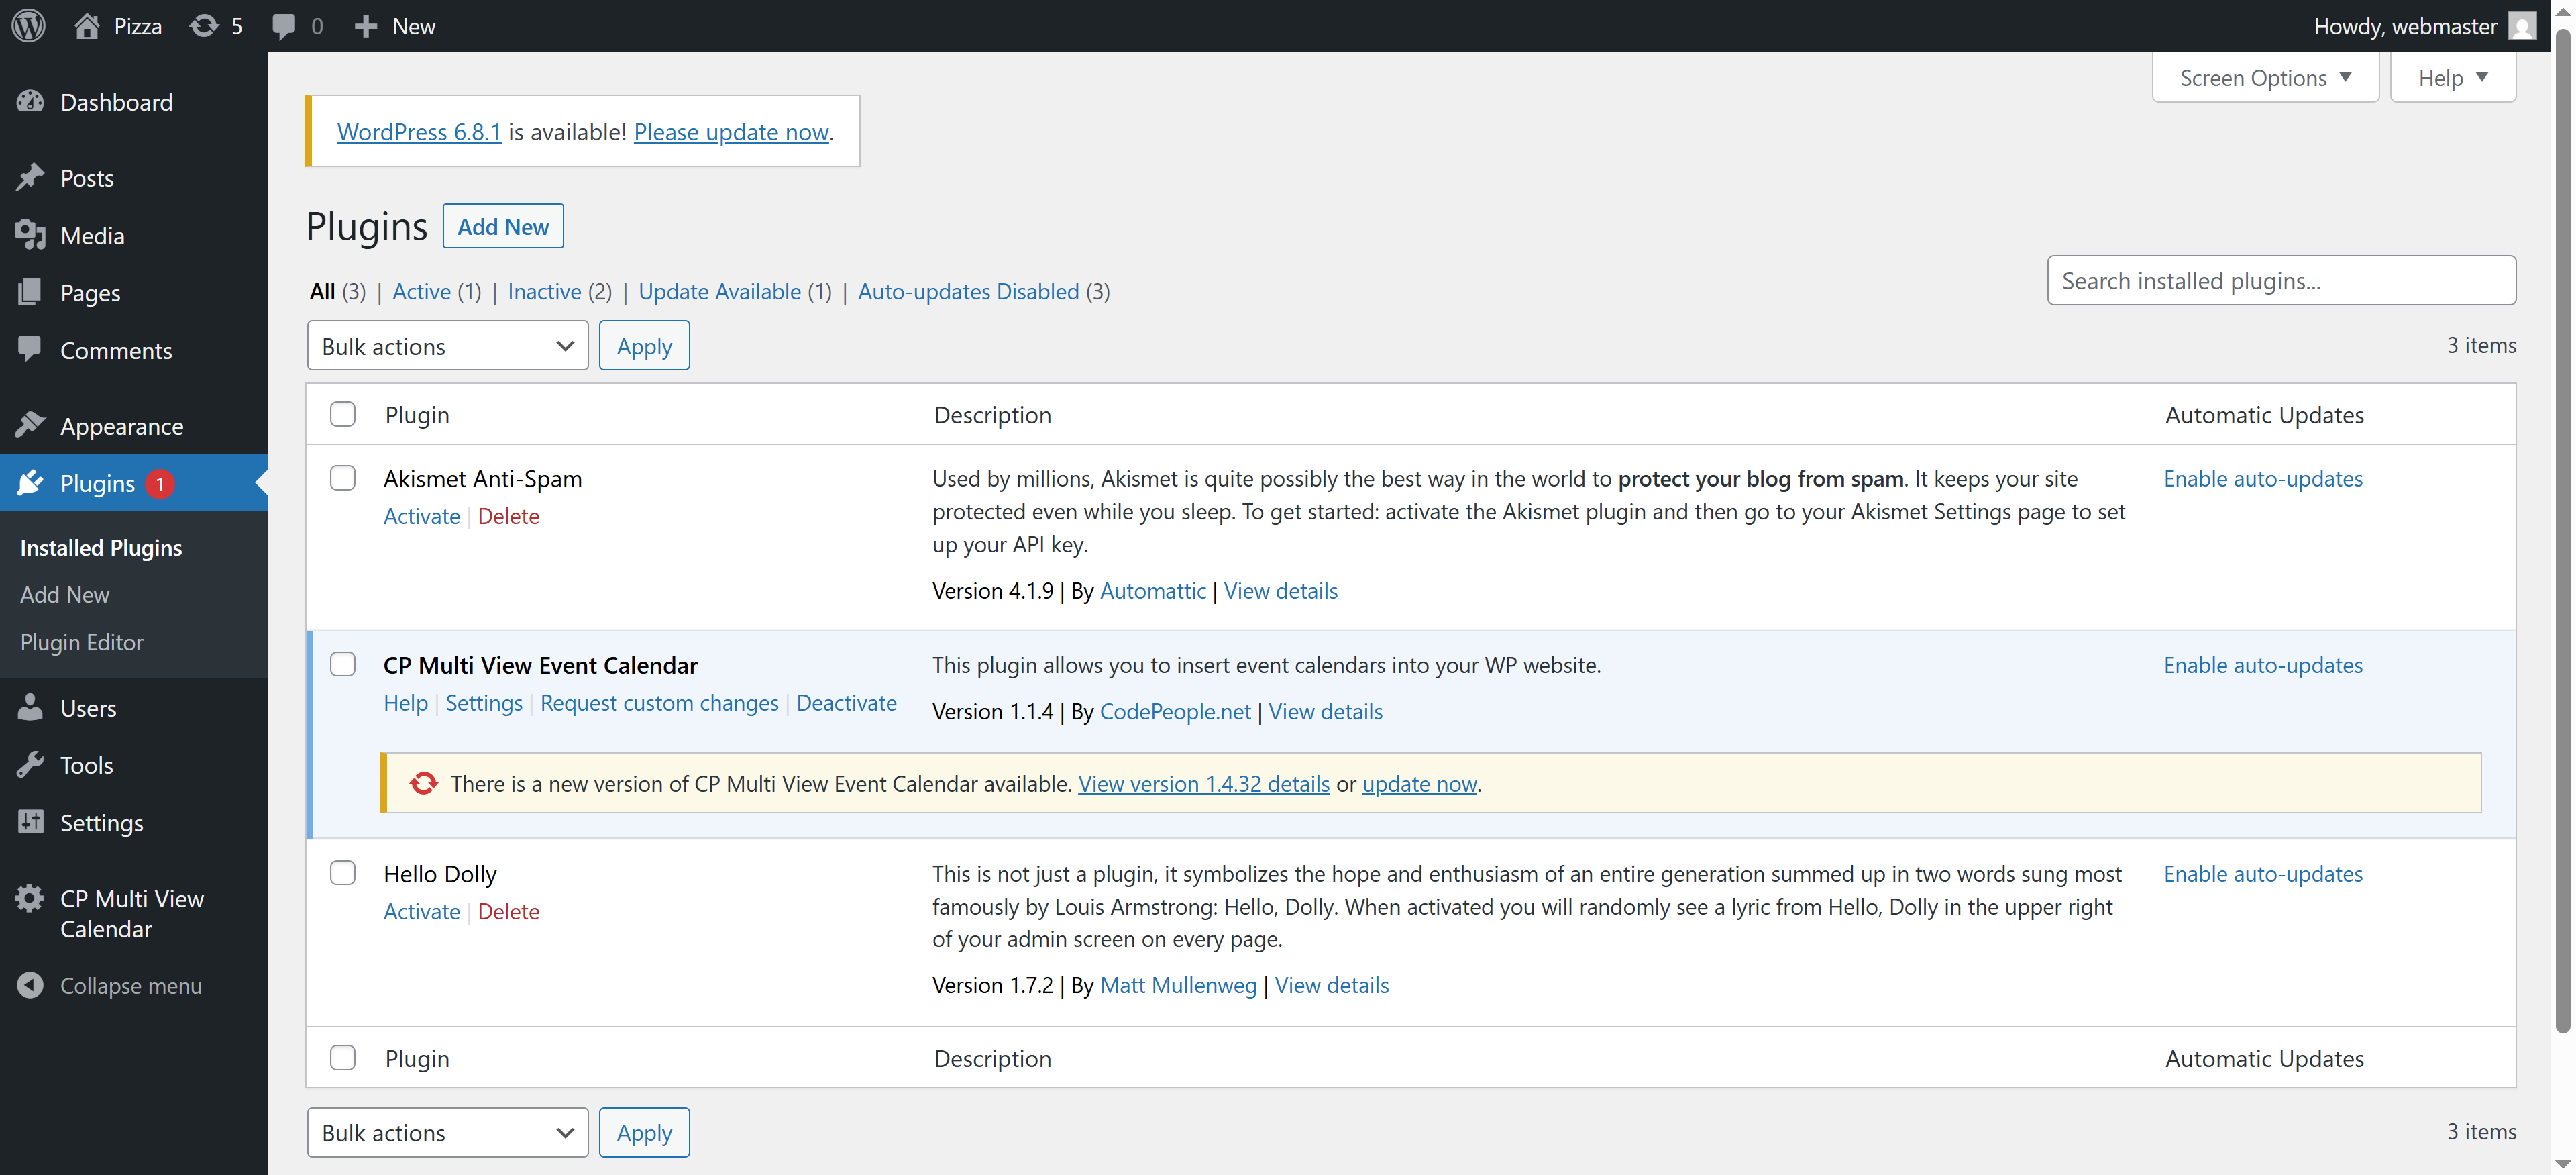Click the Settings sliders icon

pos(30,822)
